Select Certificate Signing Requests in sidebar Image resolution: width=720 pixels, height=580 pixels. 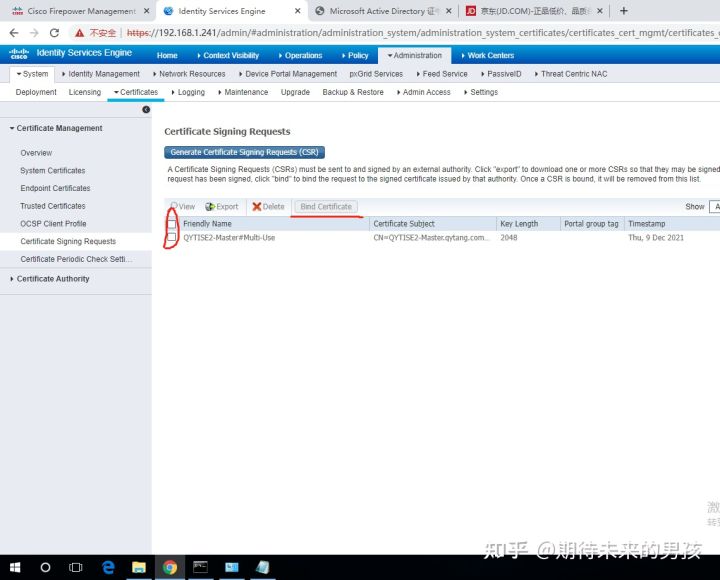click(x=68, y=242)
